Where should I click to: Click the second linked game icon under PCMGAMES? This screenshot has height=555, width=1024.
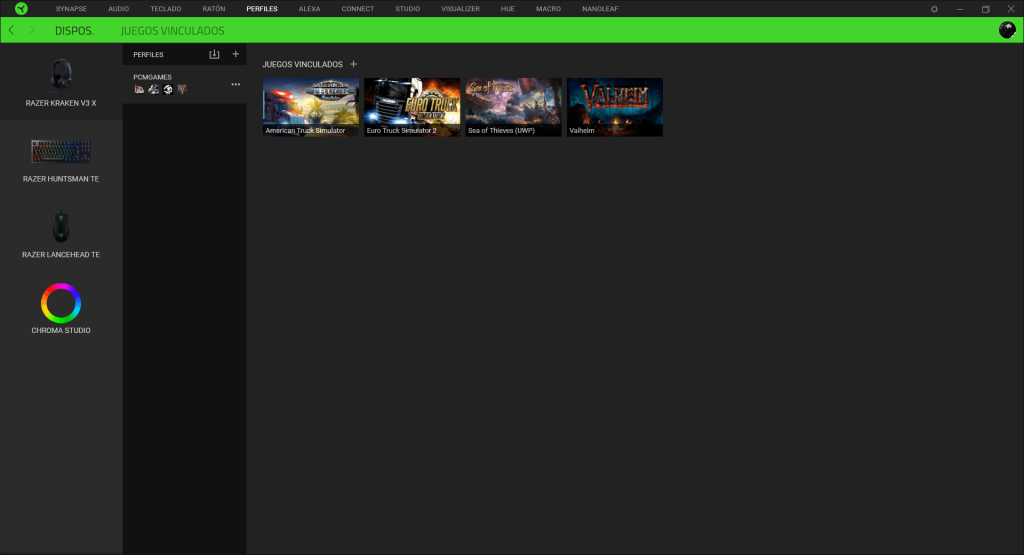click(x=153, y=89)
